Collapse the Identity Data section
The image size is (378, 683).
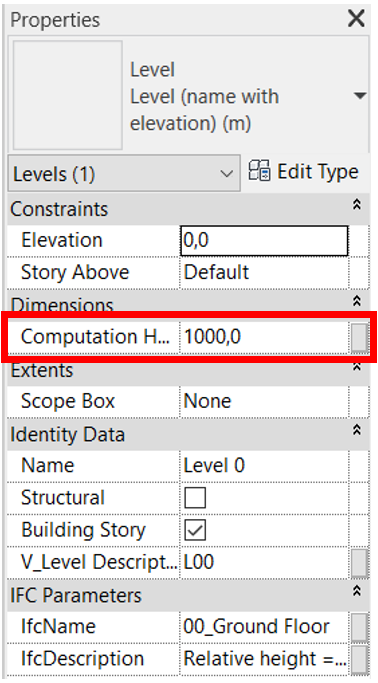click(357, 430)
